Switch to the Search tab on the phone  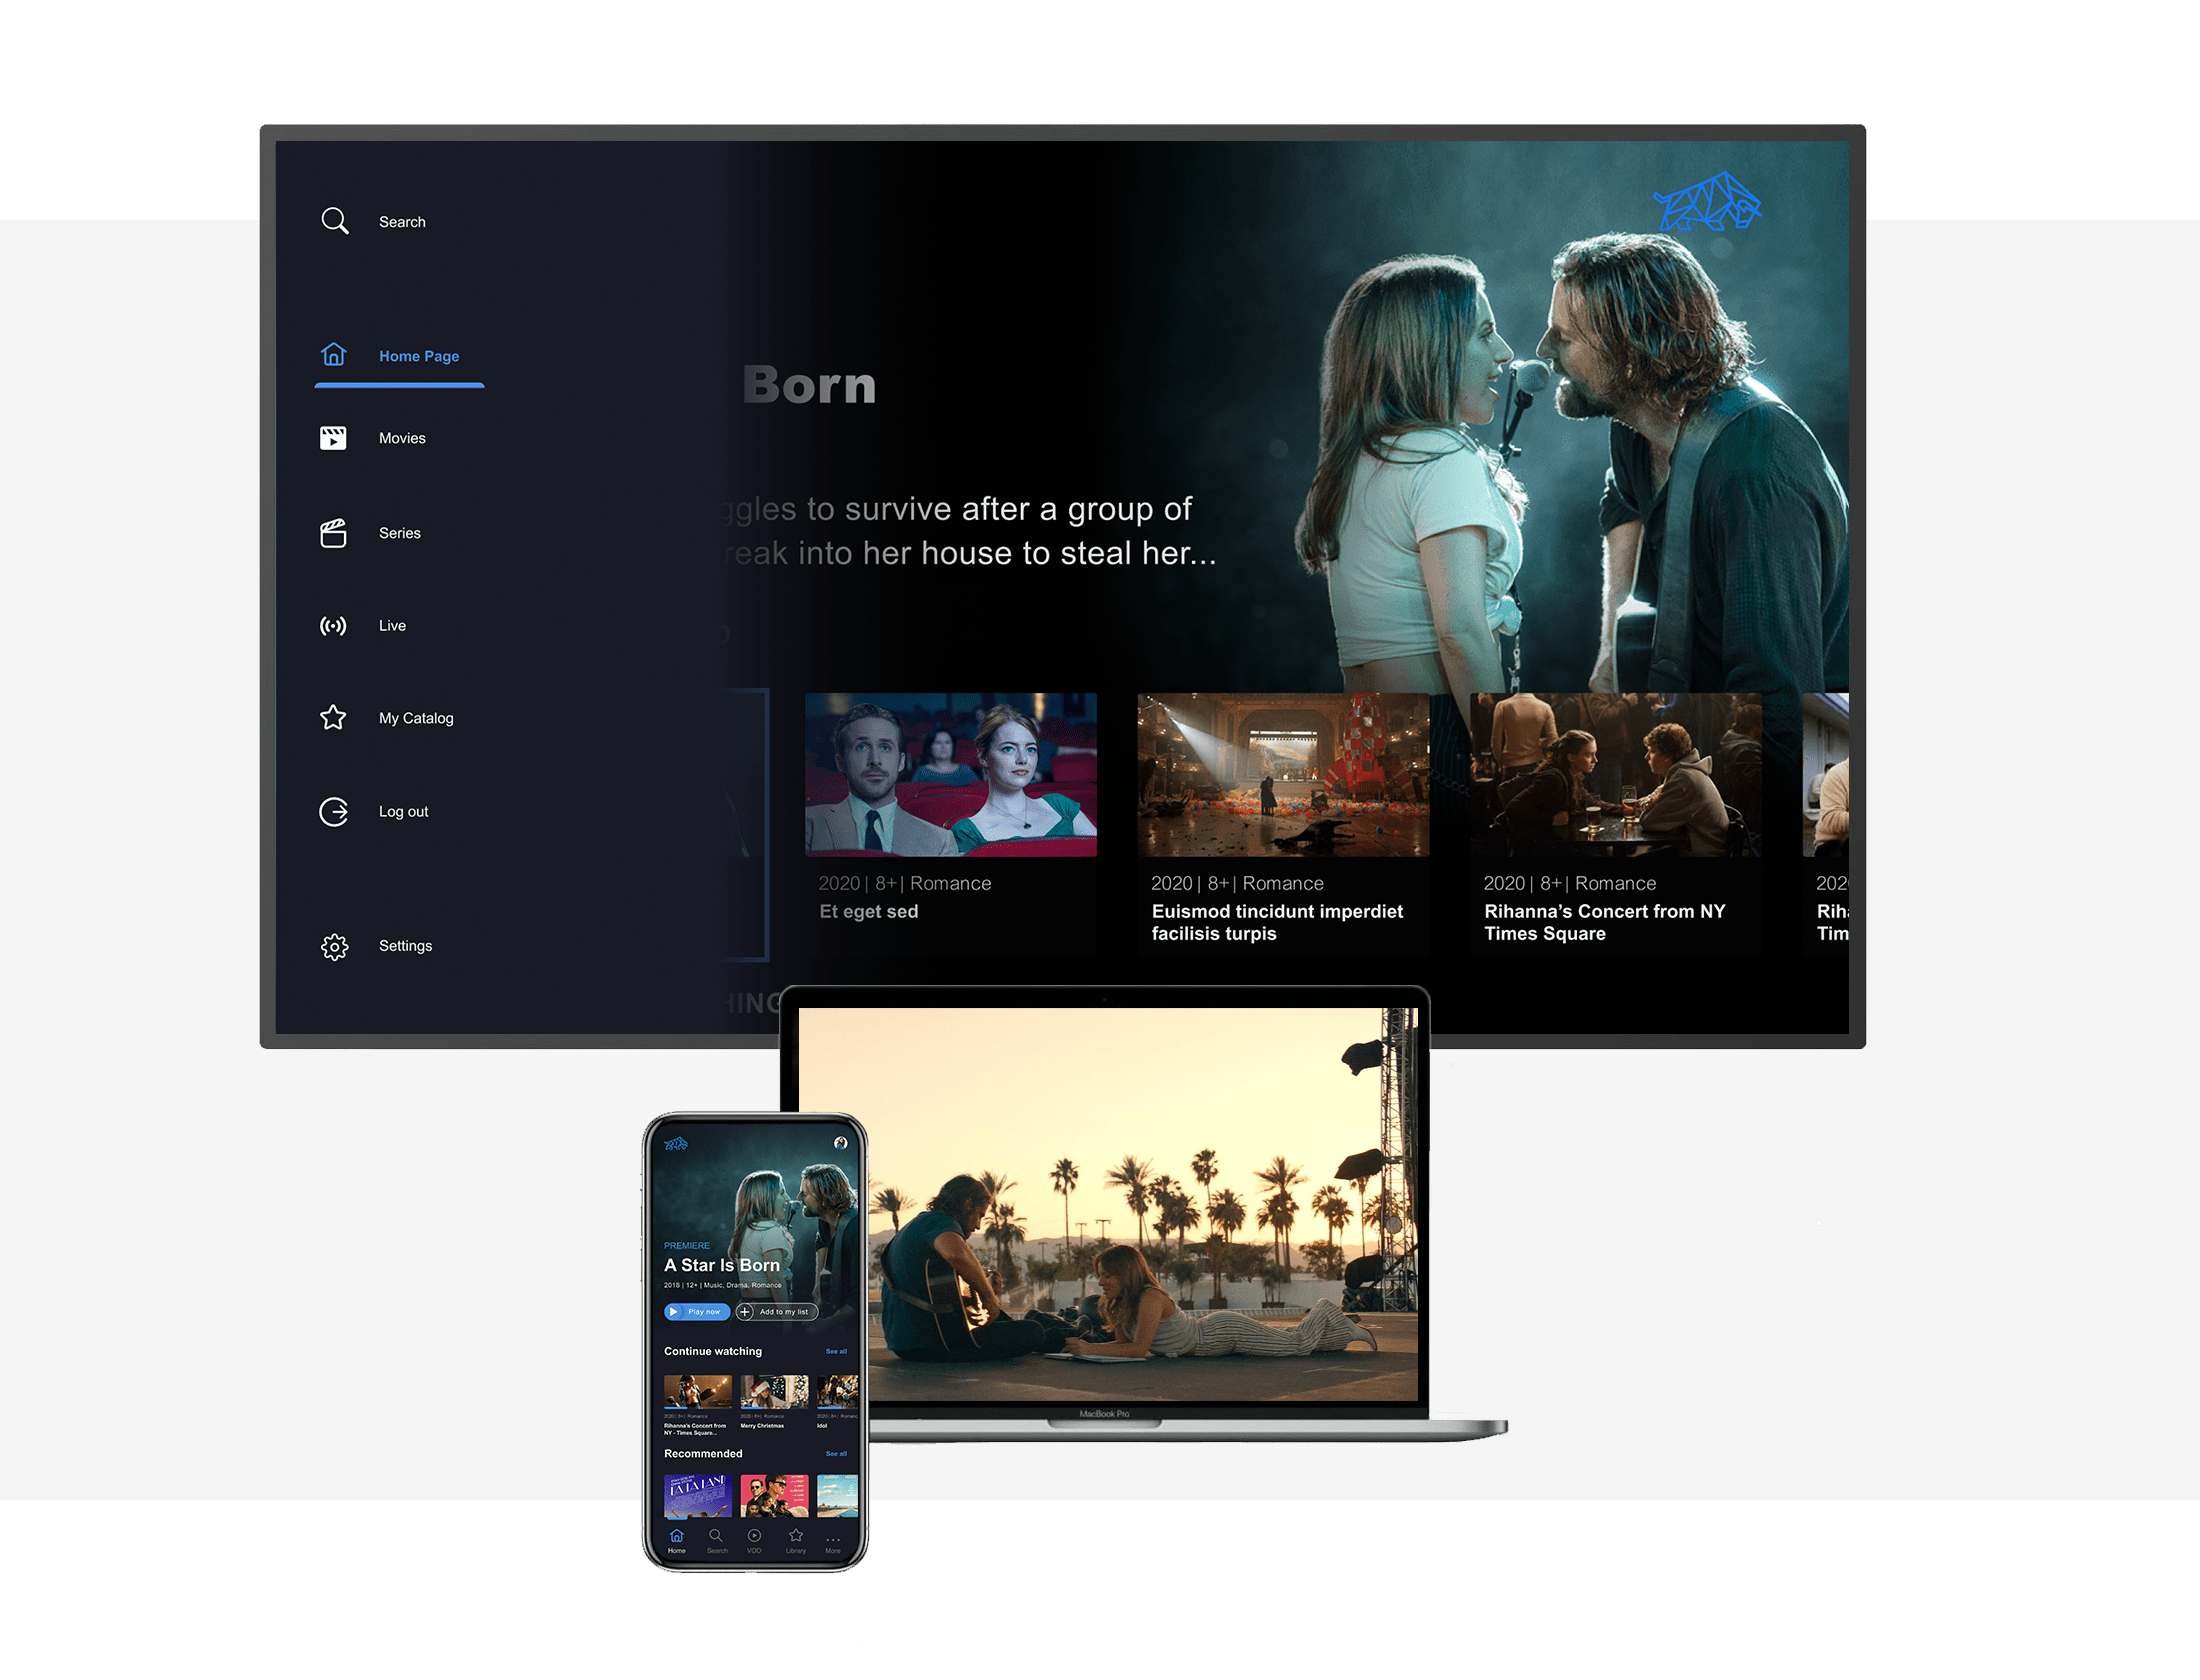pyautogui.click(x=716, y=1537)
